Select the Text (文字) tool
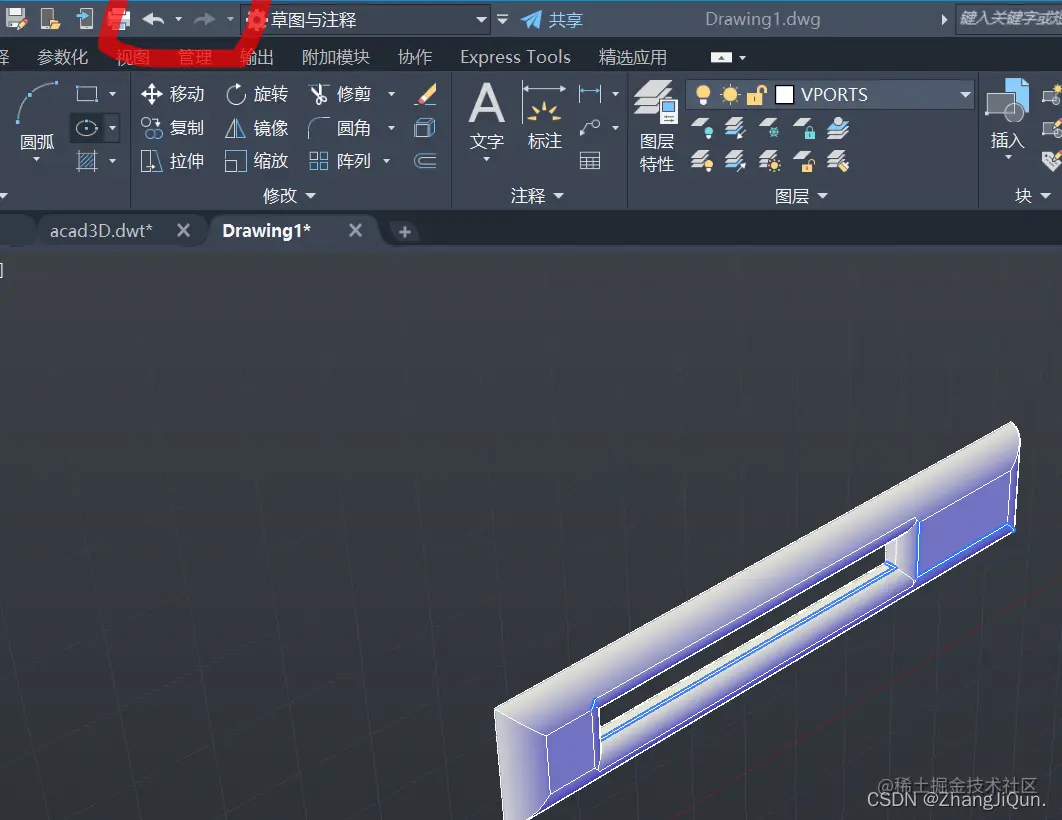Image resolution: width=1062 pixels, height=820 pixels. tap(486, 119)
